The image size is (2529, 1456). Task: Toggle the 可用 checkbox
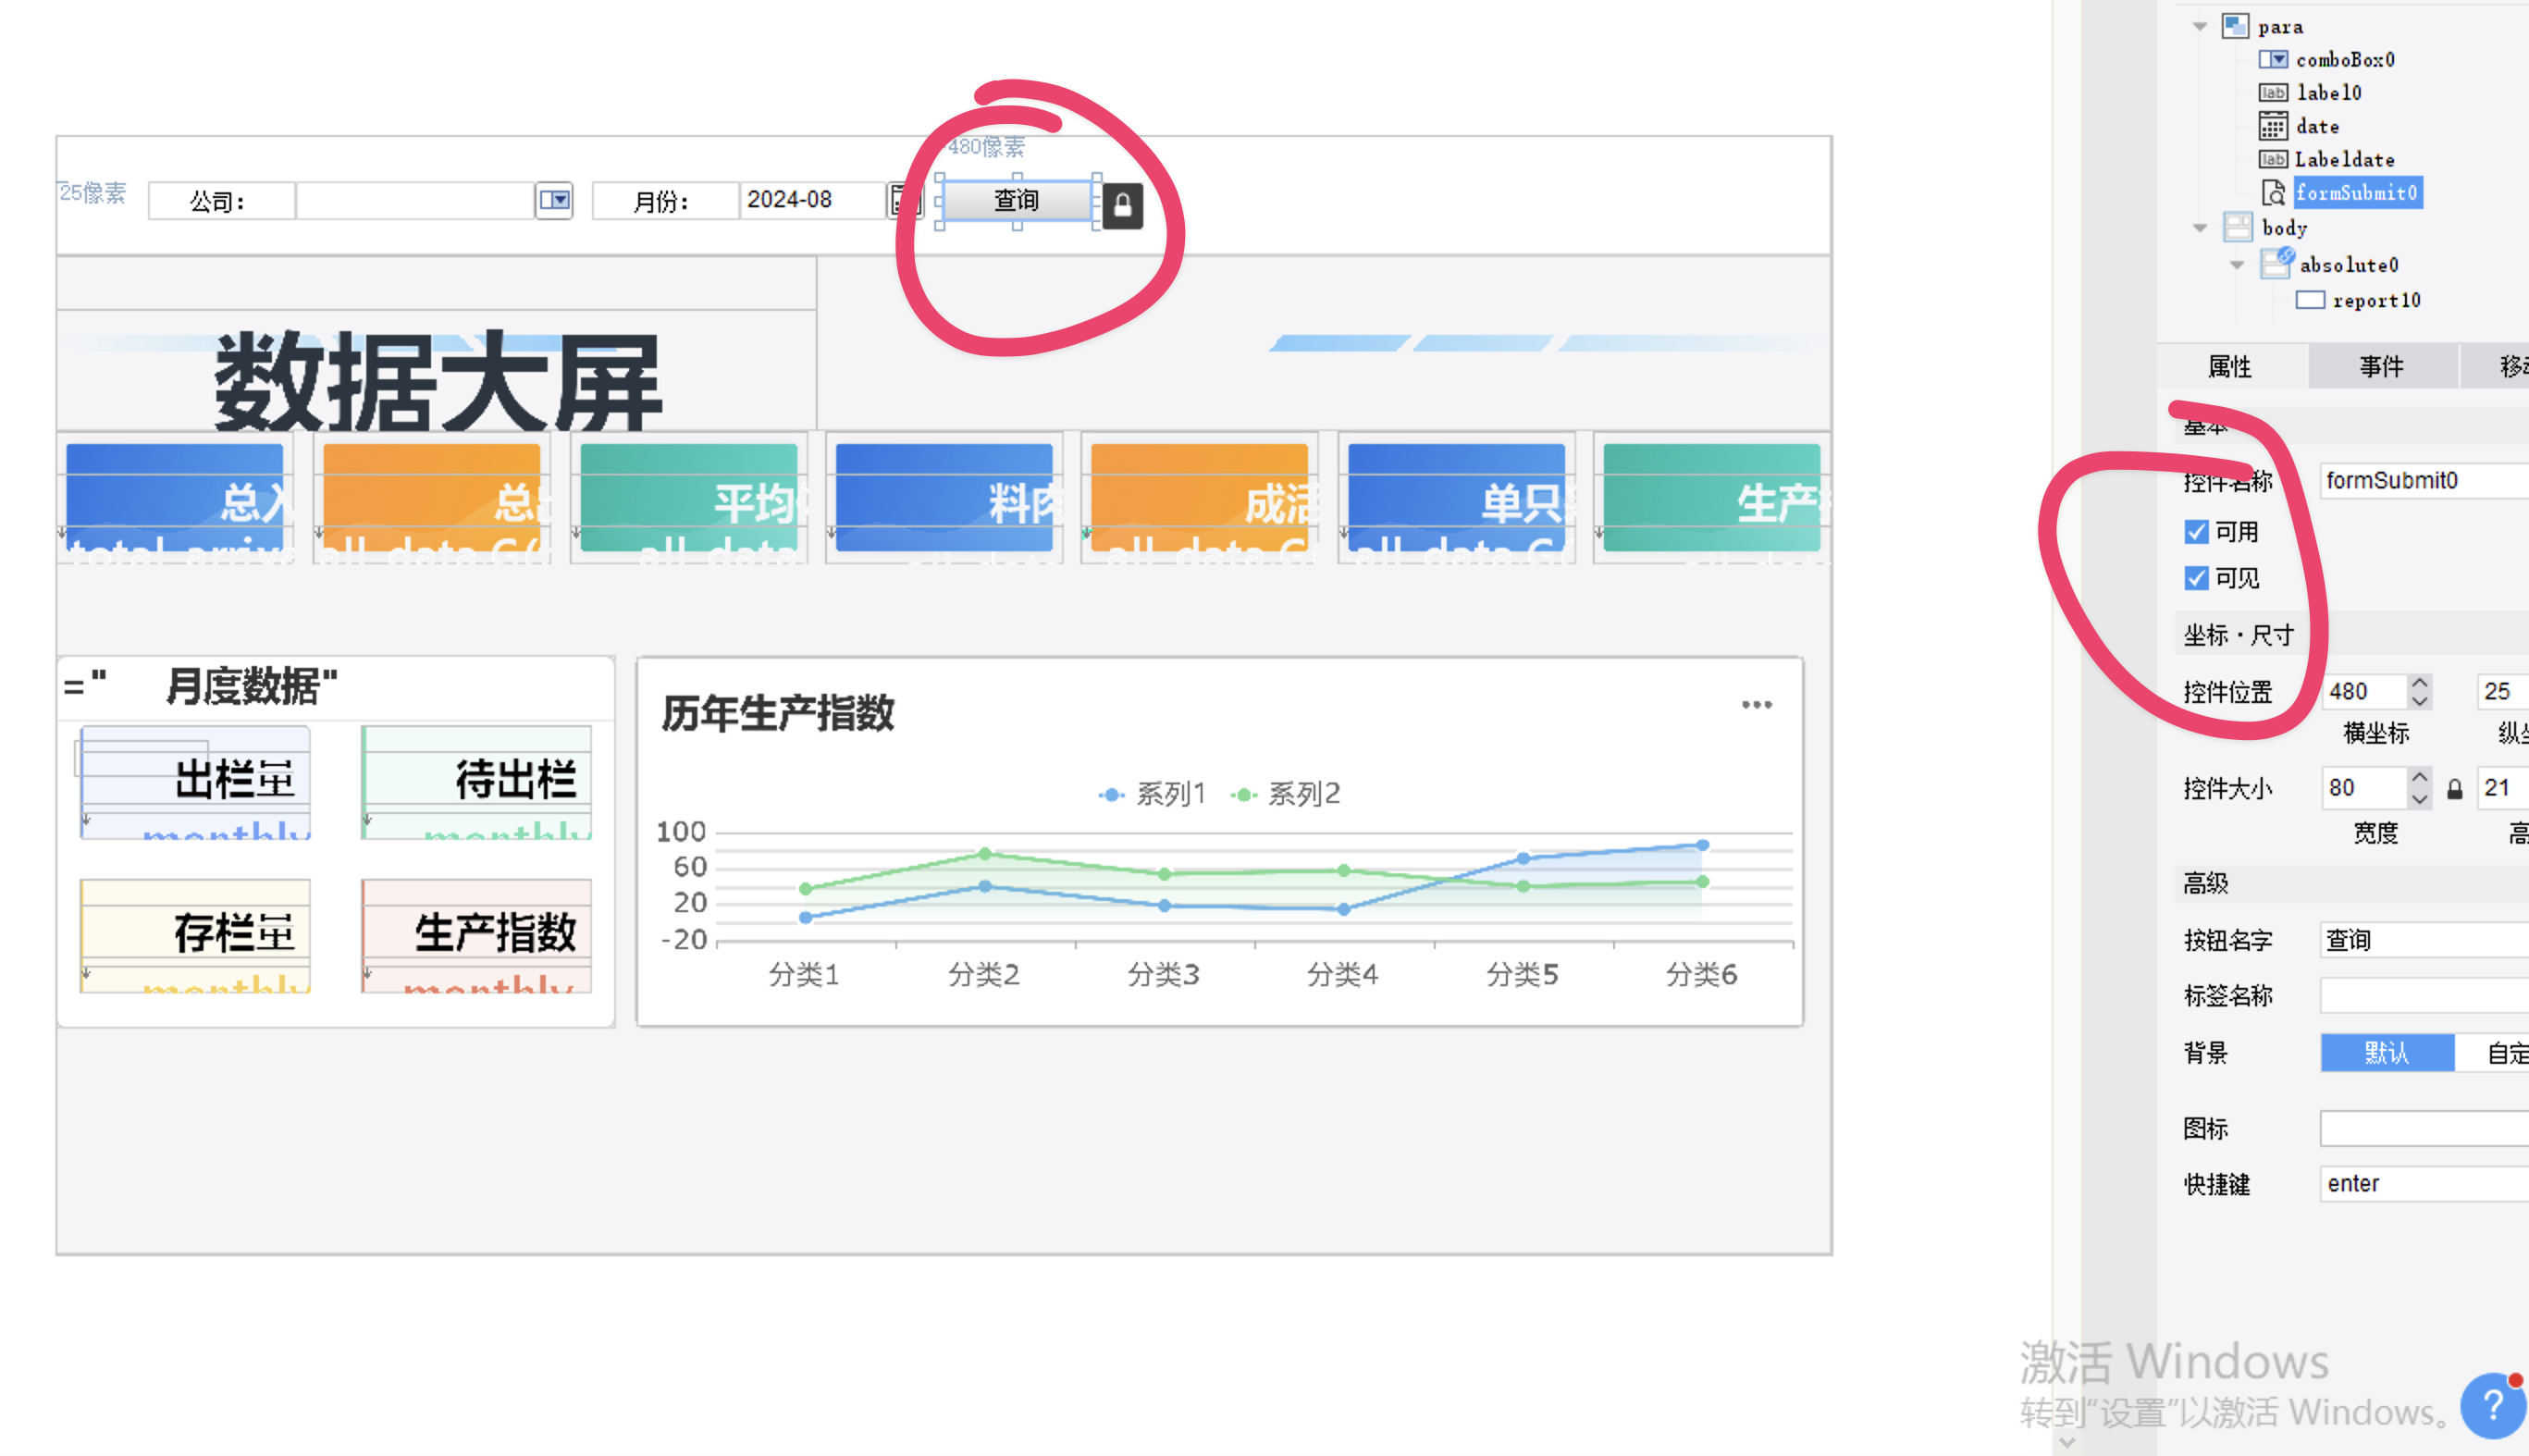point(2196,532)
